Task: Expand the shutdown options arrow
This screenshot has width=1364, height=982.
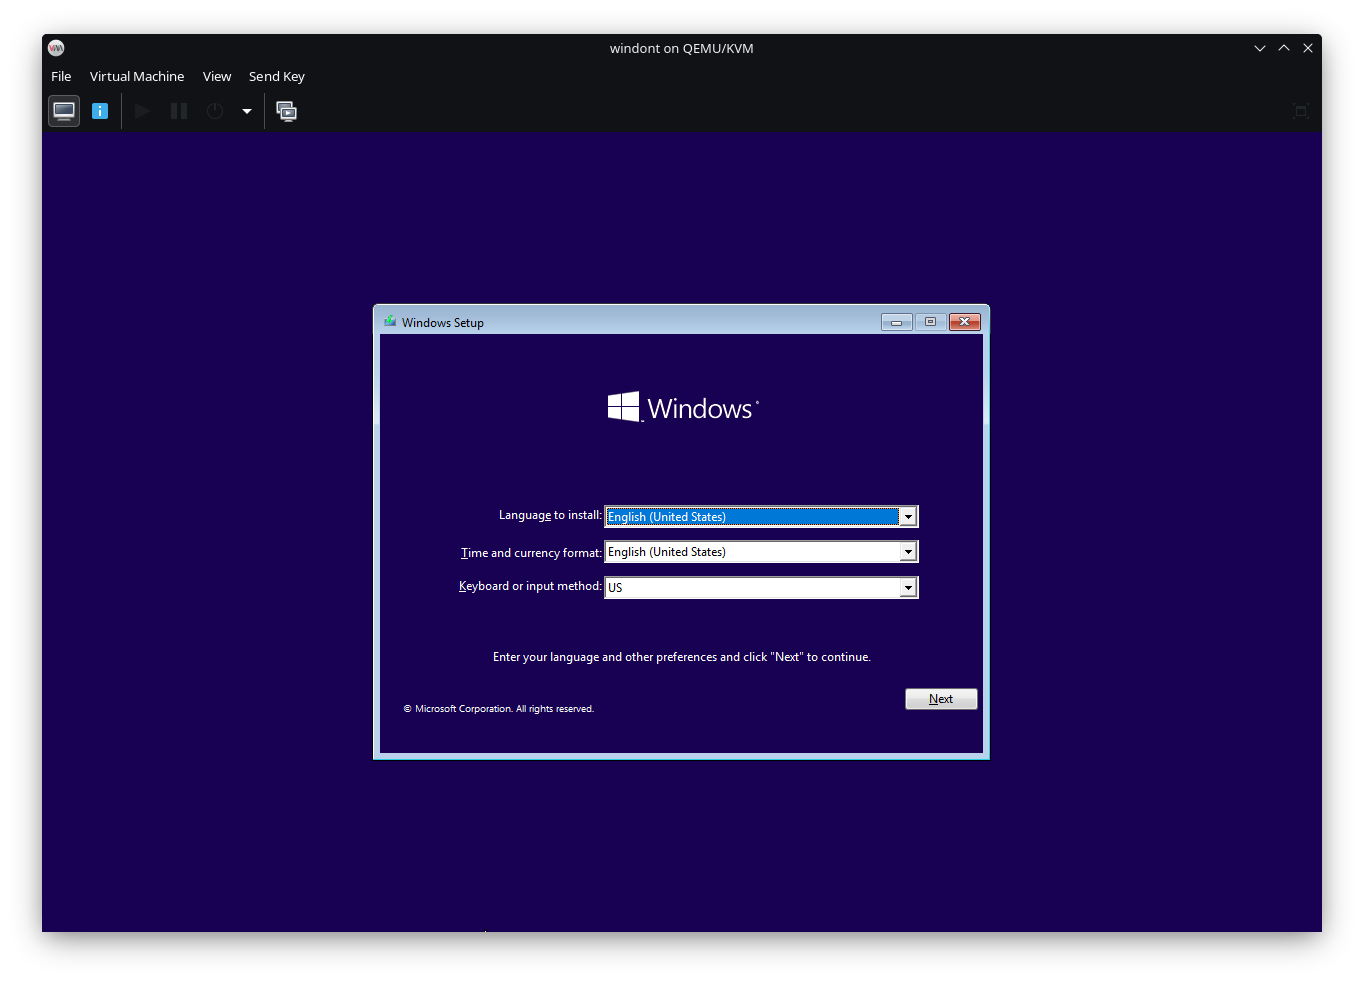Action: pyautogui.click(x=246, y=111)
